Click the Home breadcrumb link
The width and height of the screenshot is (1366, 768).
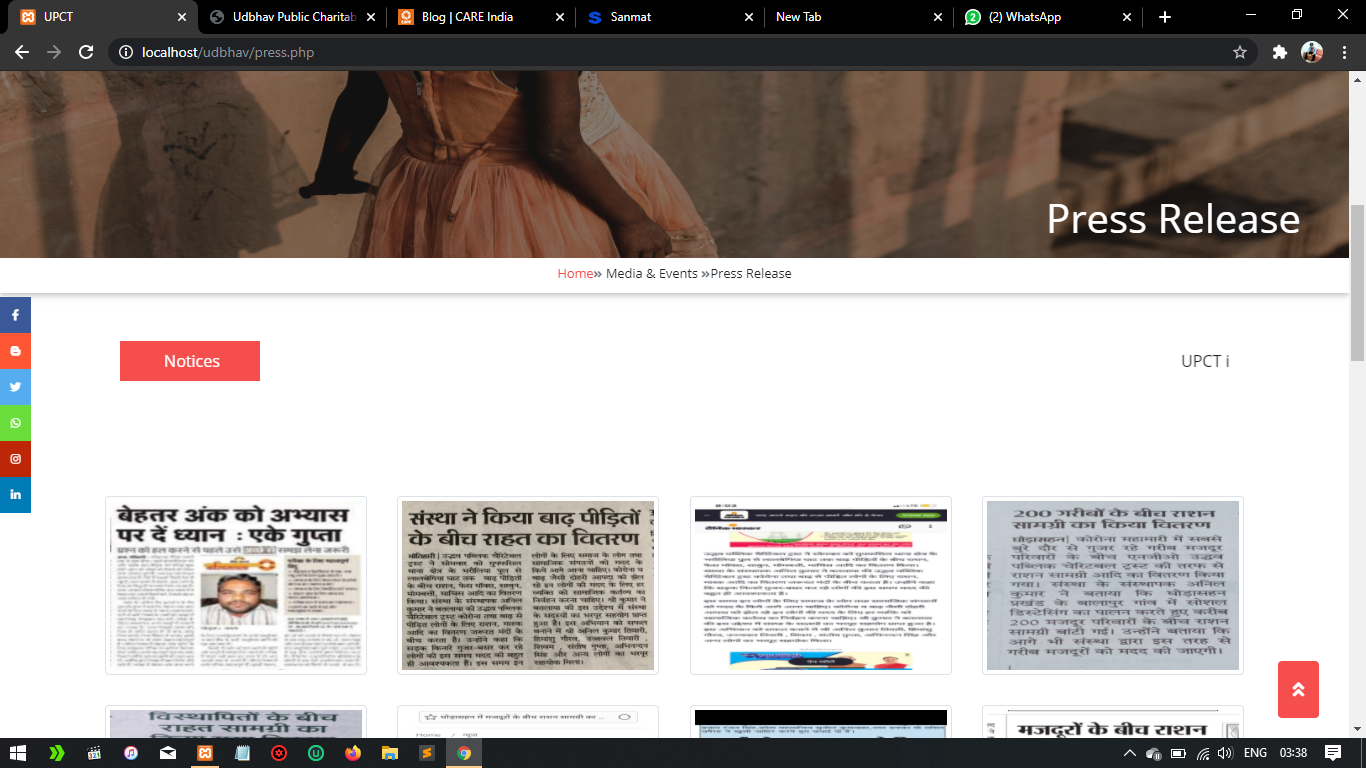575,273
